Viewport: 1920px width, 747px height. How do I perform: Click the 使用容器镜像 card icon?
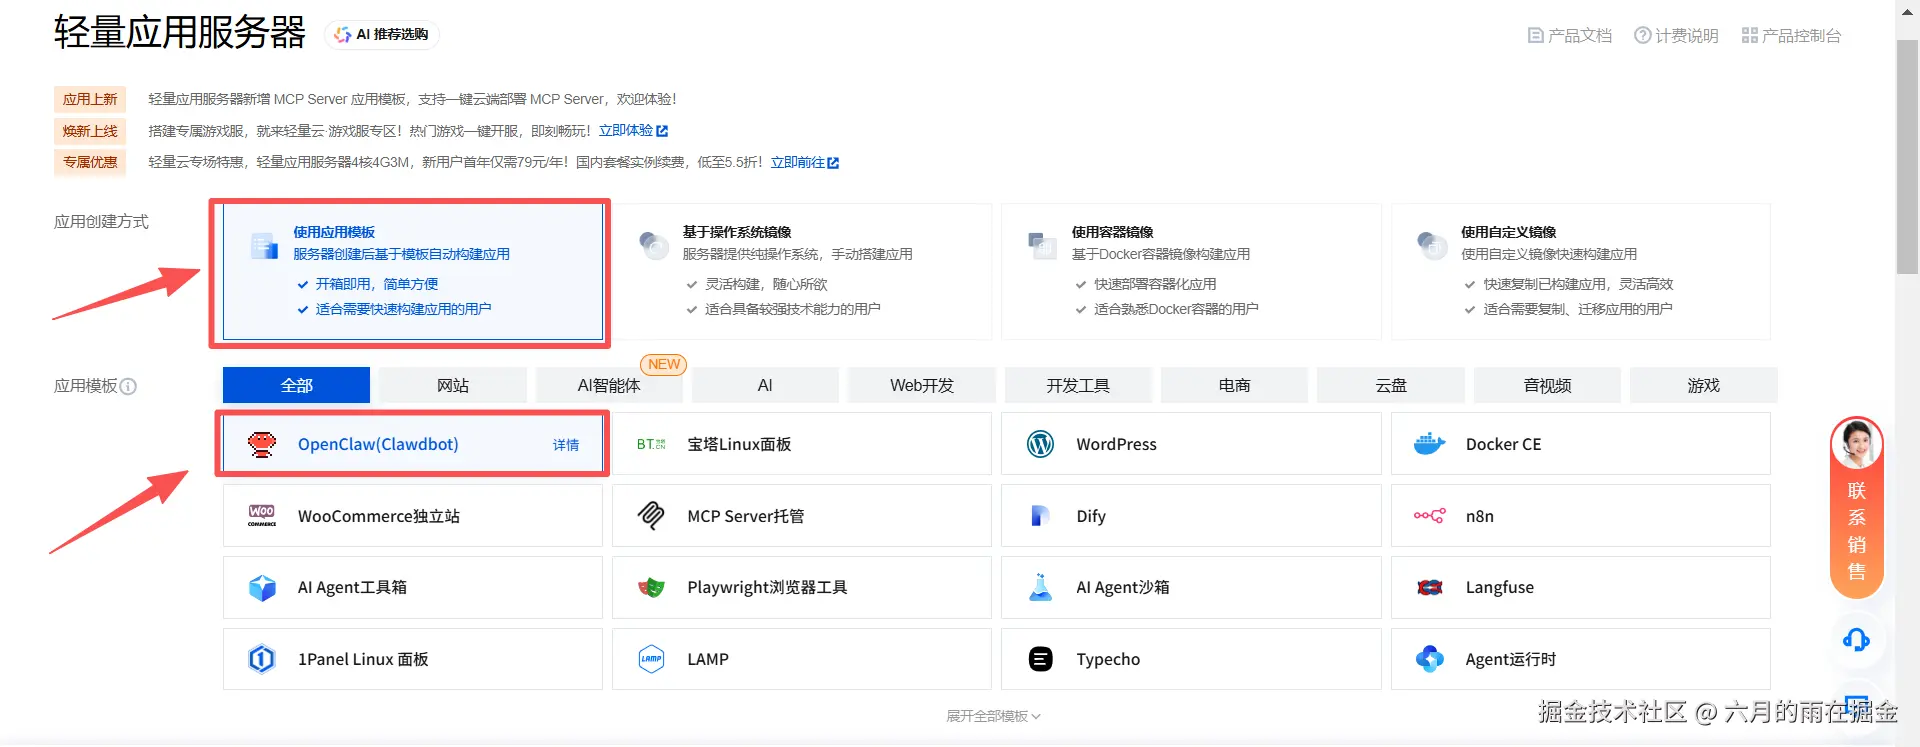pyautogui.click(x=1042, y=245)
